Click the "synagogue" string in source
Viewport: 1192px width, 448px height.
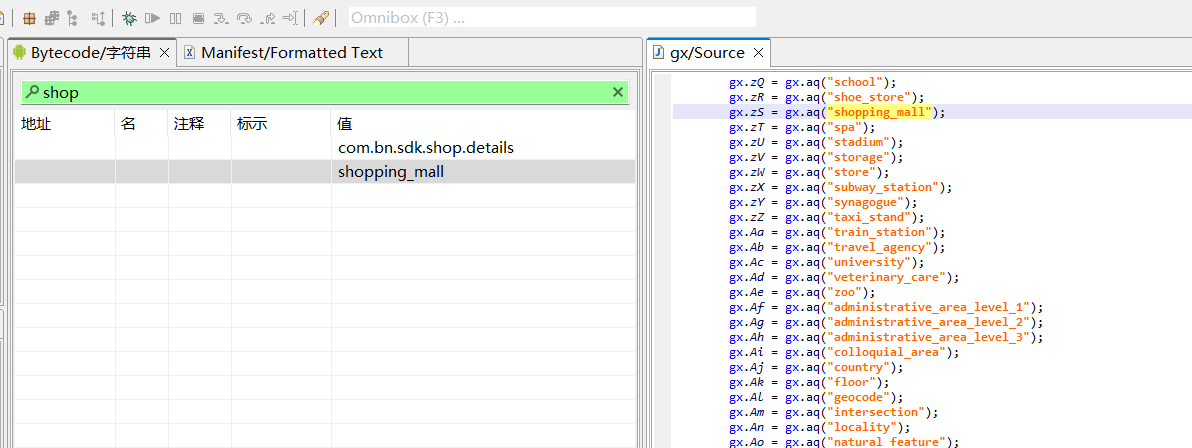[867, 202]
